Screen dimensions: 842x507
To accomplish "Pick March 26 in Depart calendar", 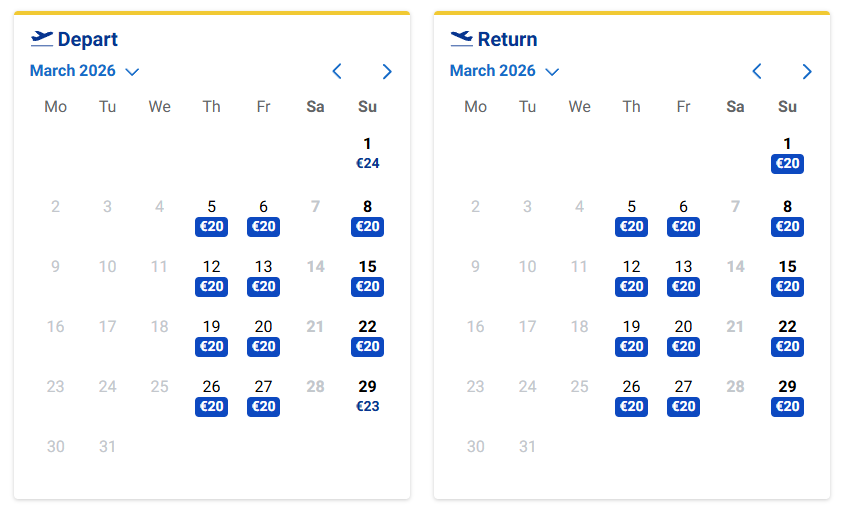I will (211, 396).
